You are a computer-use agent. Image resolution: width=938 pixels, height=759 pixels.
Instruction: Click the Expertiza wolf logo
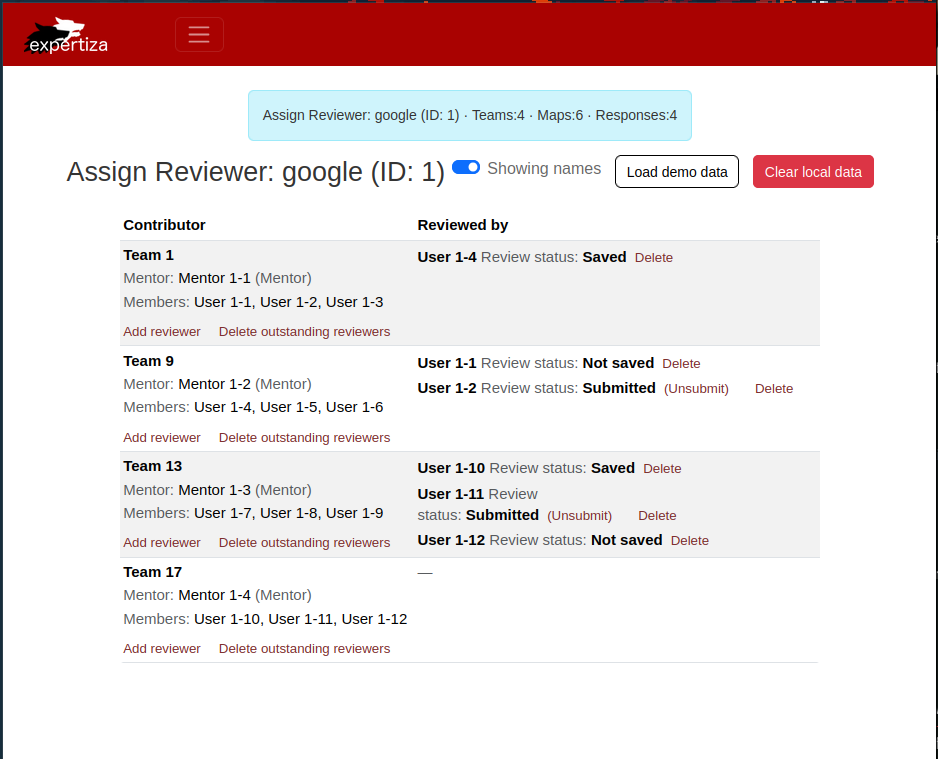point(66,35)
